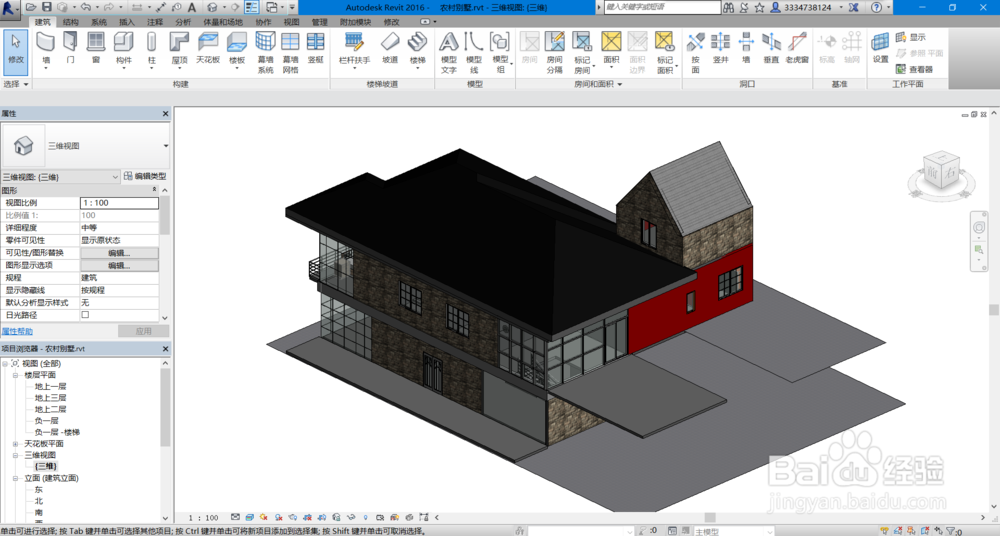Toggle the 日光路径 checkbox

click(x=85, y=315)
